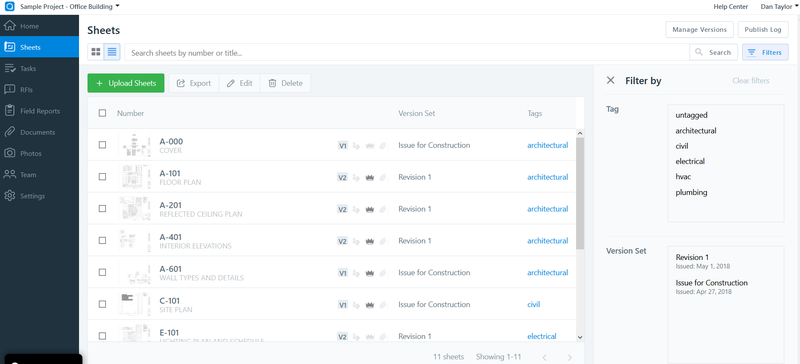
Task: Open the C-101 sheet thumbnail
Action: 135,304
